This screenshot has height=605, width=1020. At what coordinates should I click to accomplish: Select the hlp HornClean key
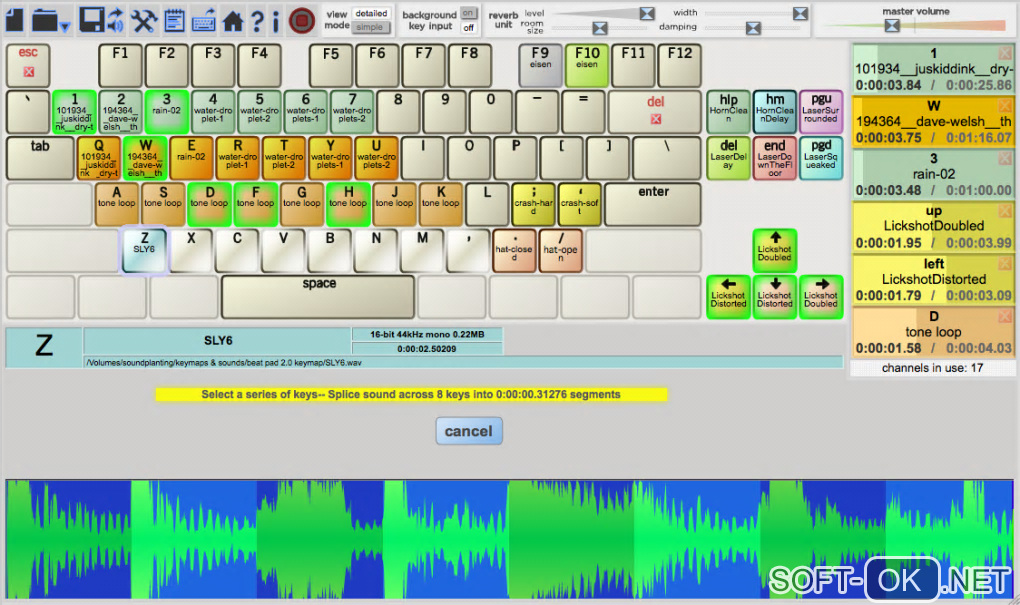pyautogui.click(x=729, y=112)
